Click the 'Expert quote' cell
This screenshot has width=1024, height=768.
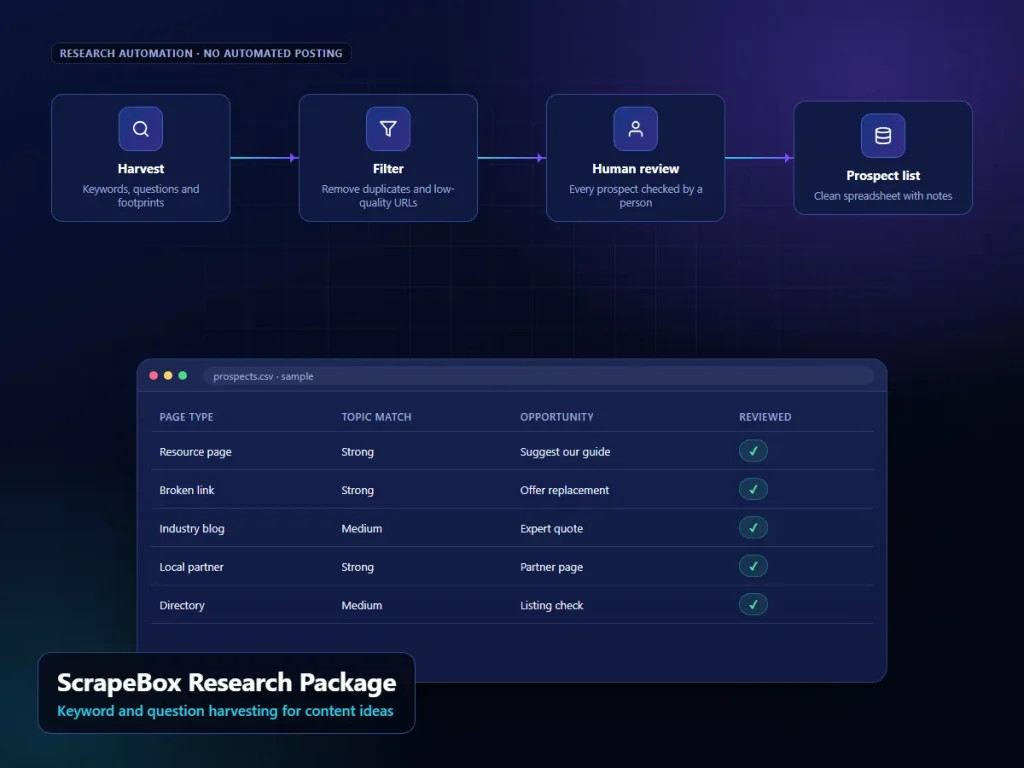click(551, 529)
